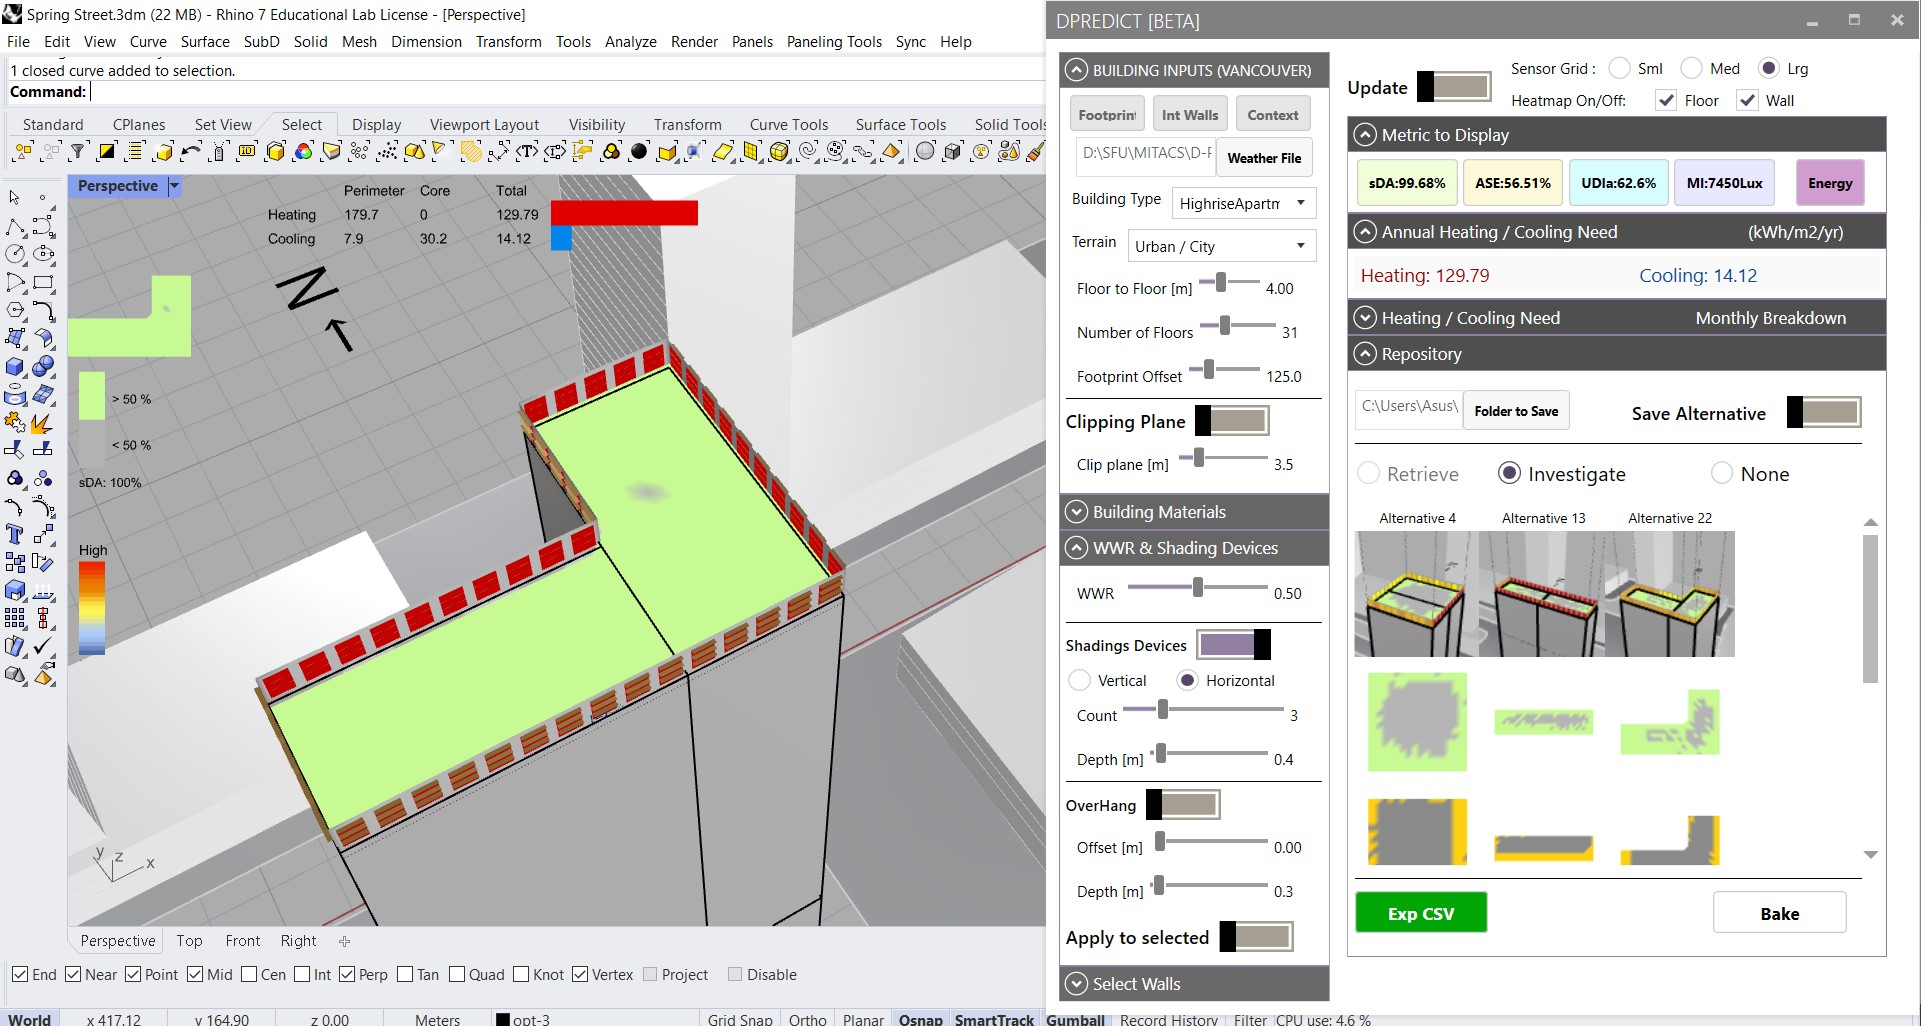Screen dimensions: 1921x1026
Task: Select the Med sensor grid option
Action: pos(1691,68)
